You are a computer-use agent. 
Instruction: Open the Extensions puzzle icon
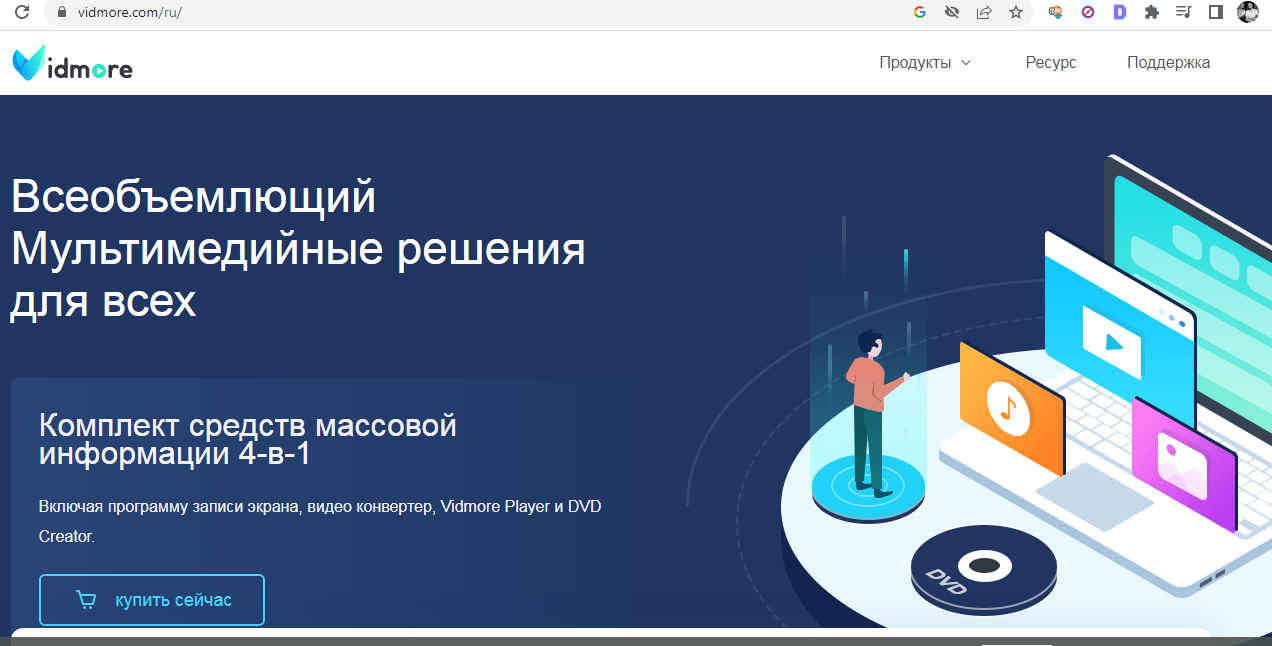pyautogui.click(x=1152, y=12)
